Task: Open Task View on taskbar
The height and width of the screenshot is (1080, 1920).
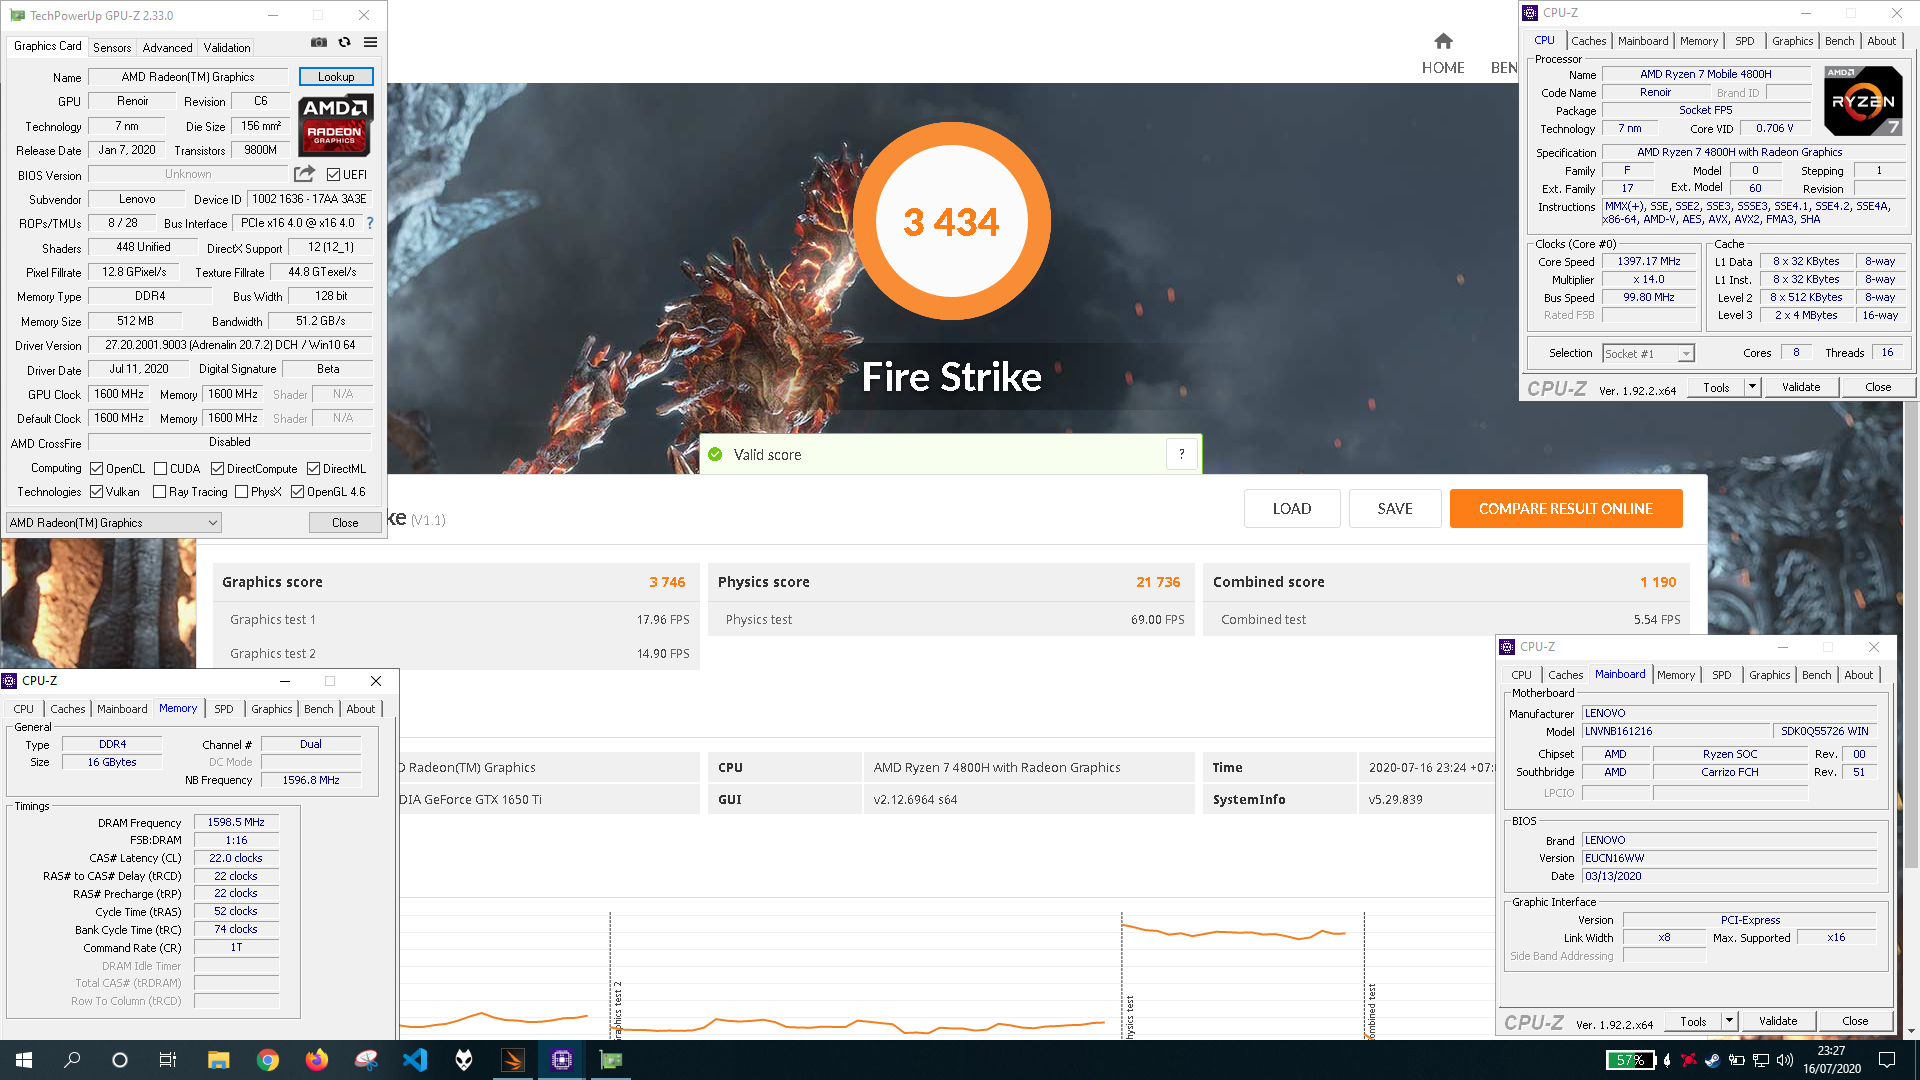Action: coord(168,1060)
